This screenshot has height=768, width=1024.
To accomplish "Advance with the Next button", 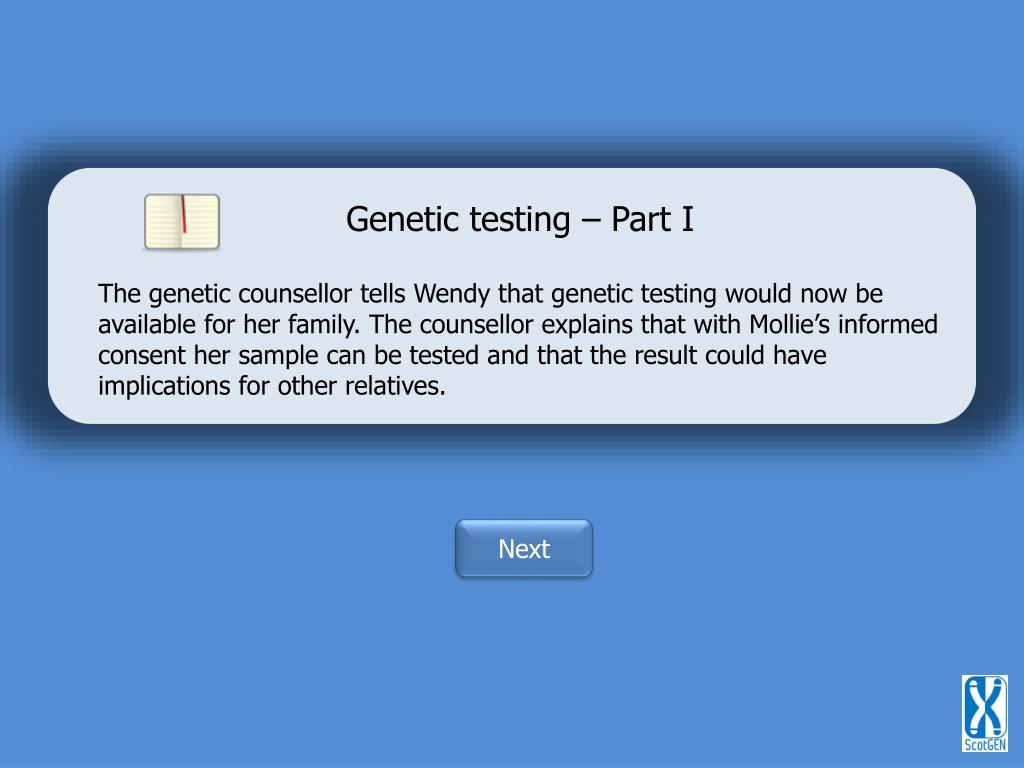I will (x=524, y=549).
